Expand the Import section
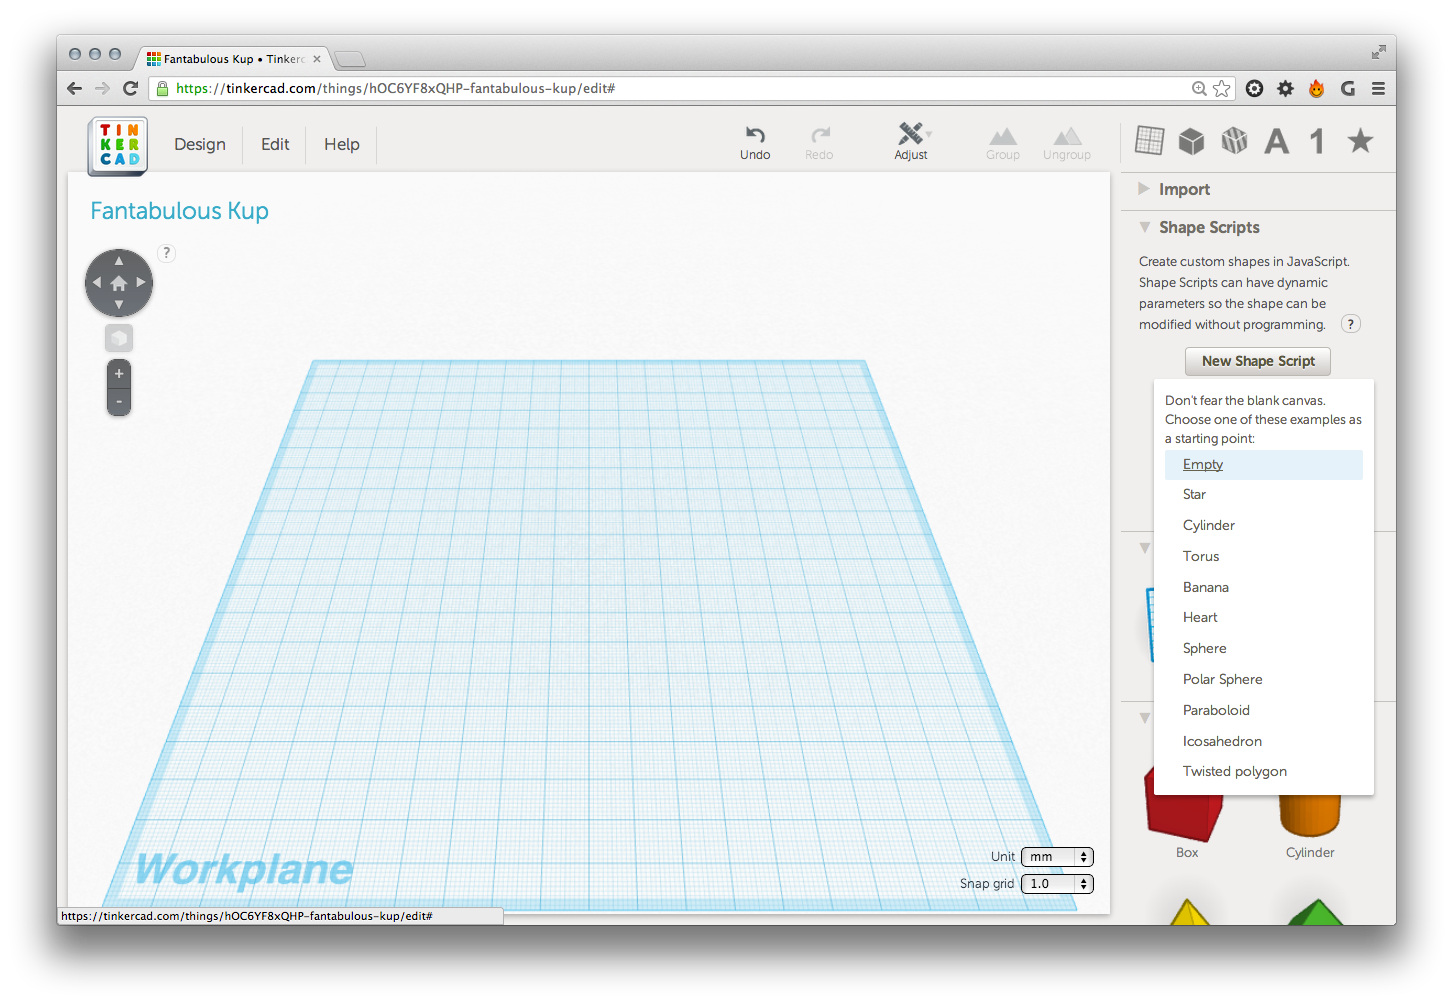The width and height of the screenshot is (1453, 1004). click(1184, 190)
